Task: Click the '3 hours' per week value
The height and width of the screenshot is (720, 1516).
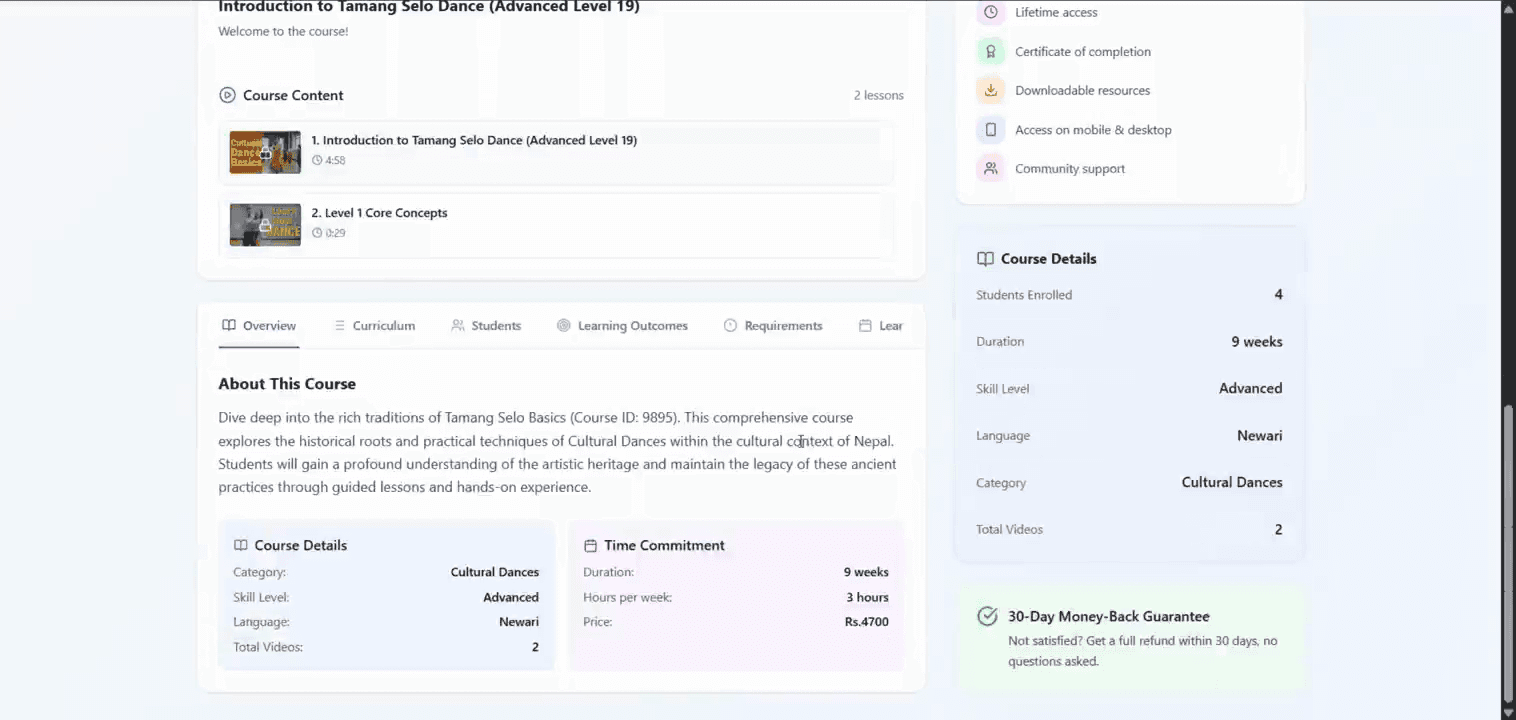Action: tap(867, 597)
